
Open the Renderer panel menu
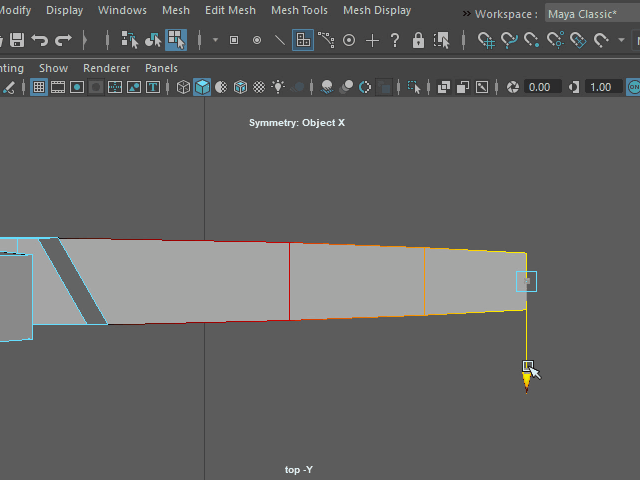click(x=106, y=68)
